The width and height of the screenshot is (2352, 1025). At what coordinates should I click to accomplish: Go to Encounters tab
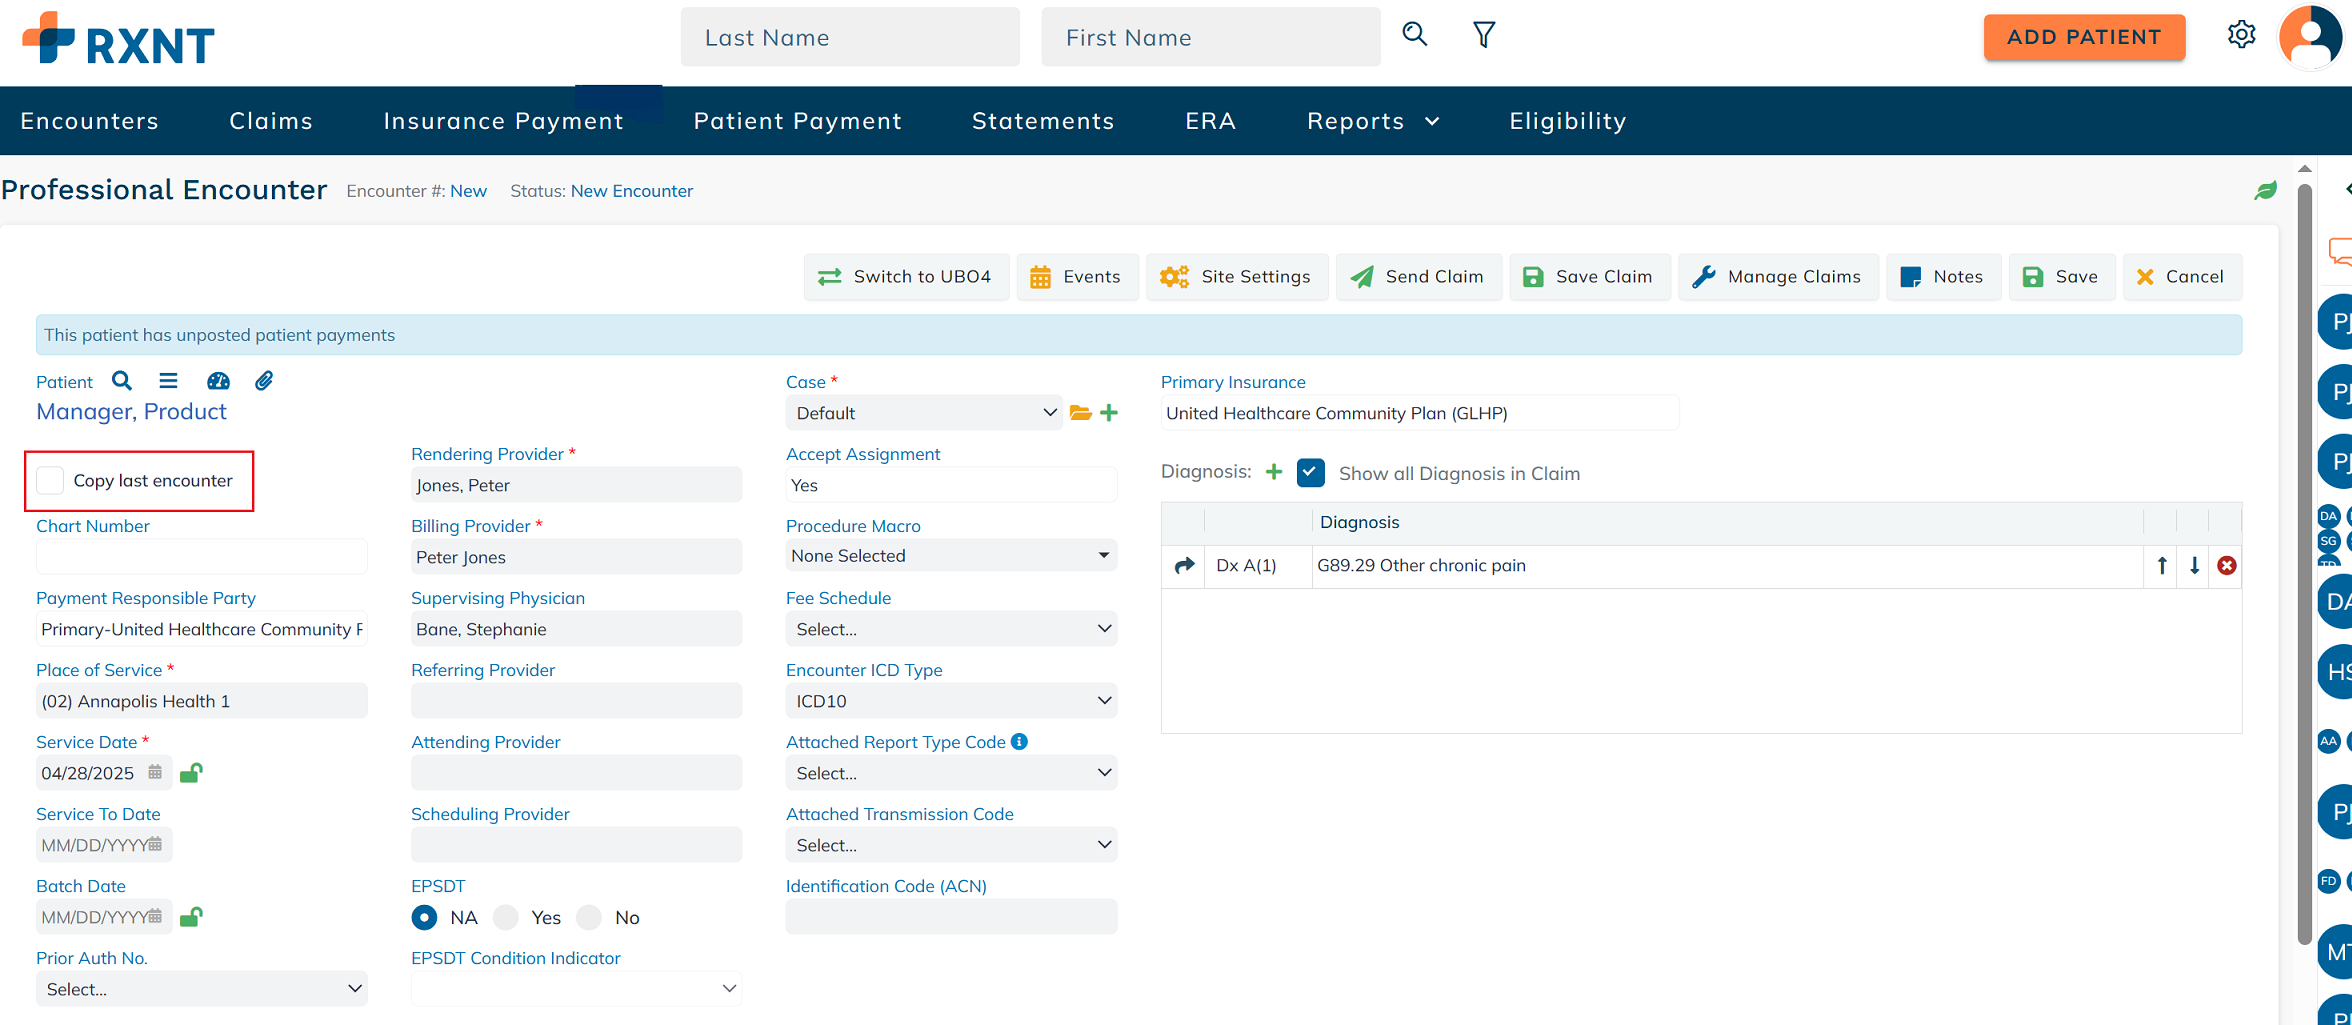coord(89,121)
